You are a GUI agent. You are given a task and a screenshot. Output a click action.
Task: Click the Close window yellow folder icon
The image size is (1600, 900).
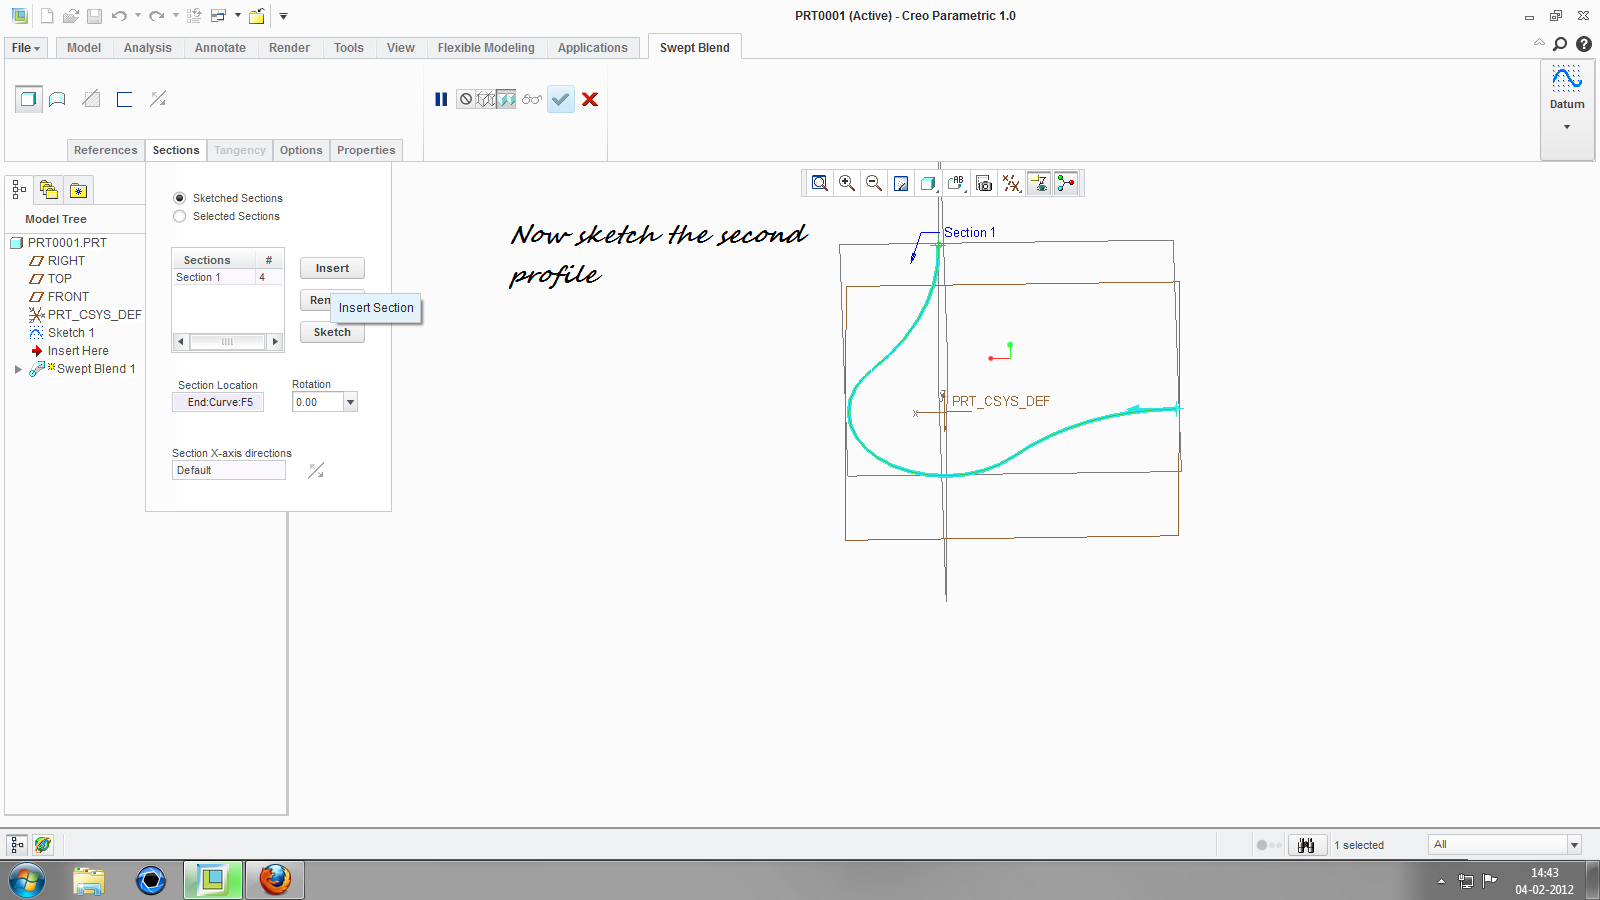[x=257, y=16]
